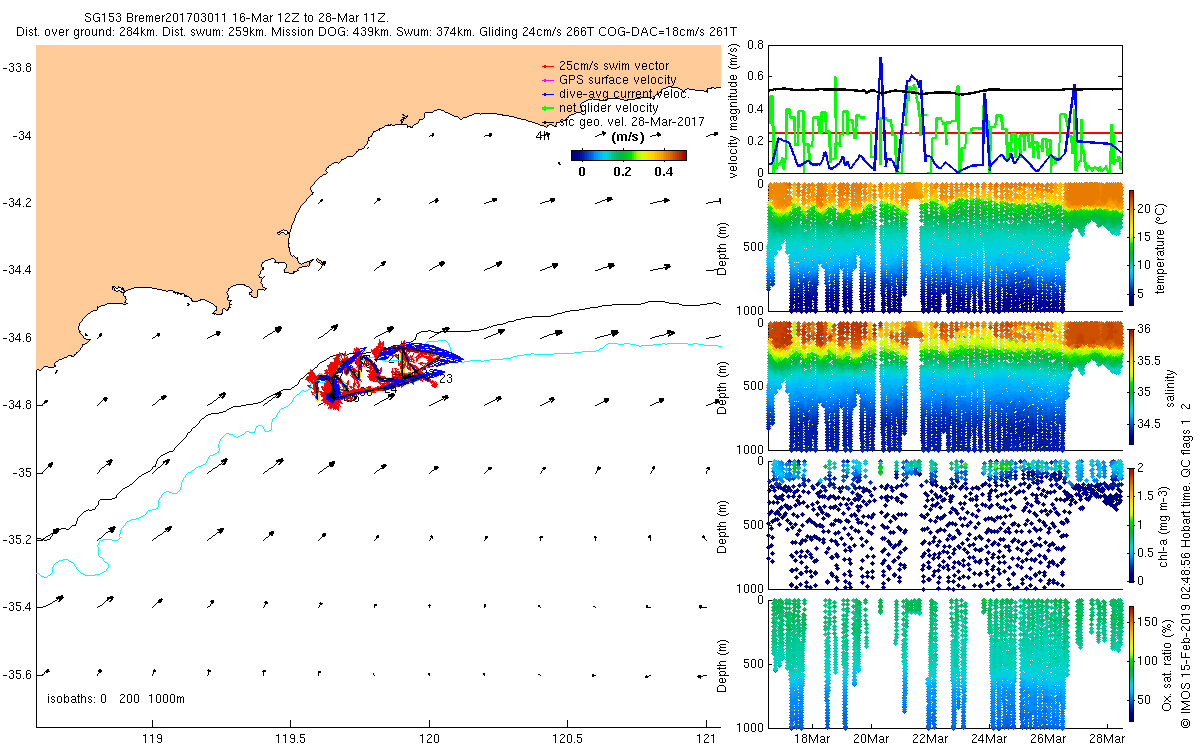
Task: Click the velocity (m/s) colorbar under the legend
Action: (x=628, y=155)
